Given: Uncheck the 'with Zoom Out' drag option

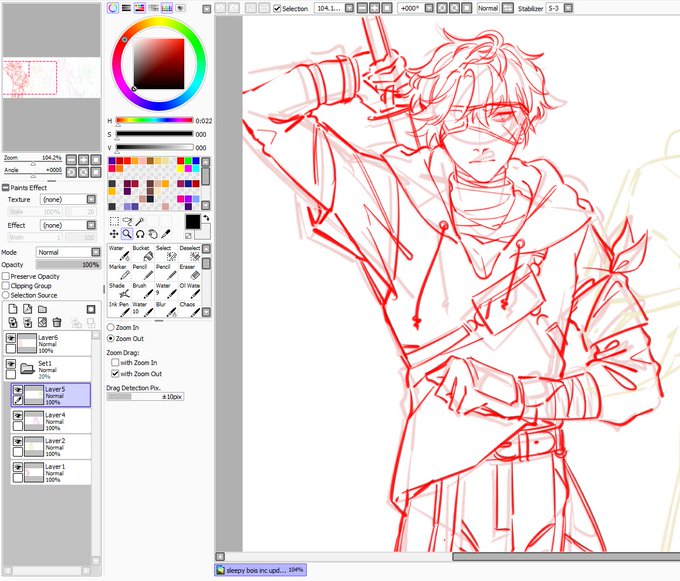Looking at the screenshot, I should [115, 373].
